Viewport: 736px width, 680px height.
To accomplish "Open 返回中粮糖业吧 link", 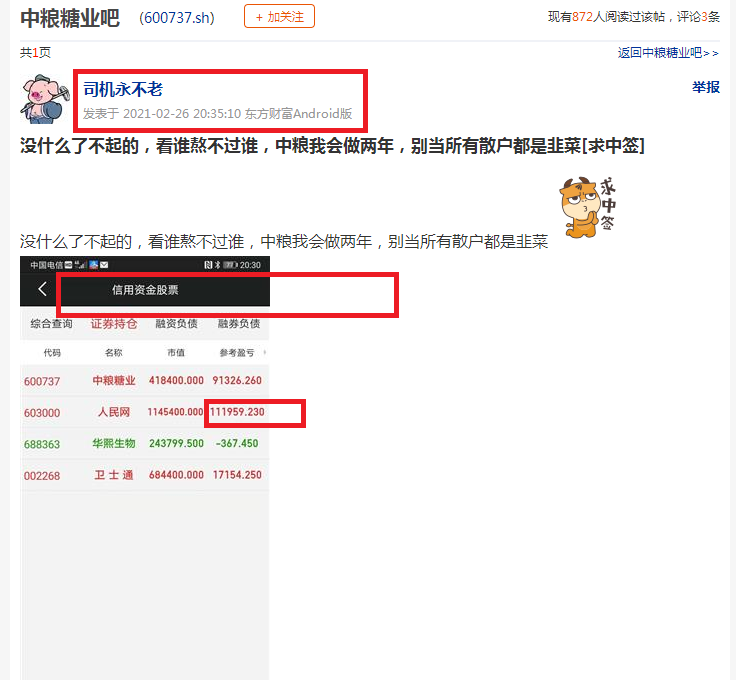I will [668, 53].
